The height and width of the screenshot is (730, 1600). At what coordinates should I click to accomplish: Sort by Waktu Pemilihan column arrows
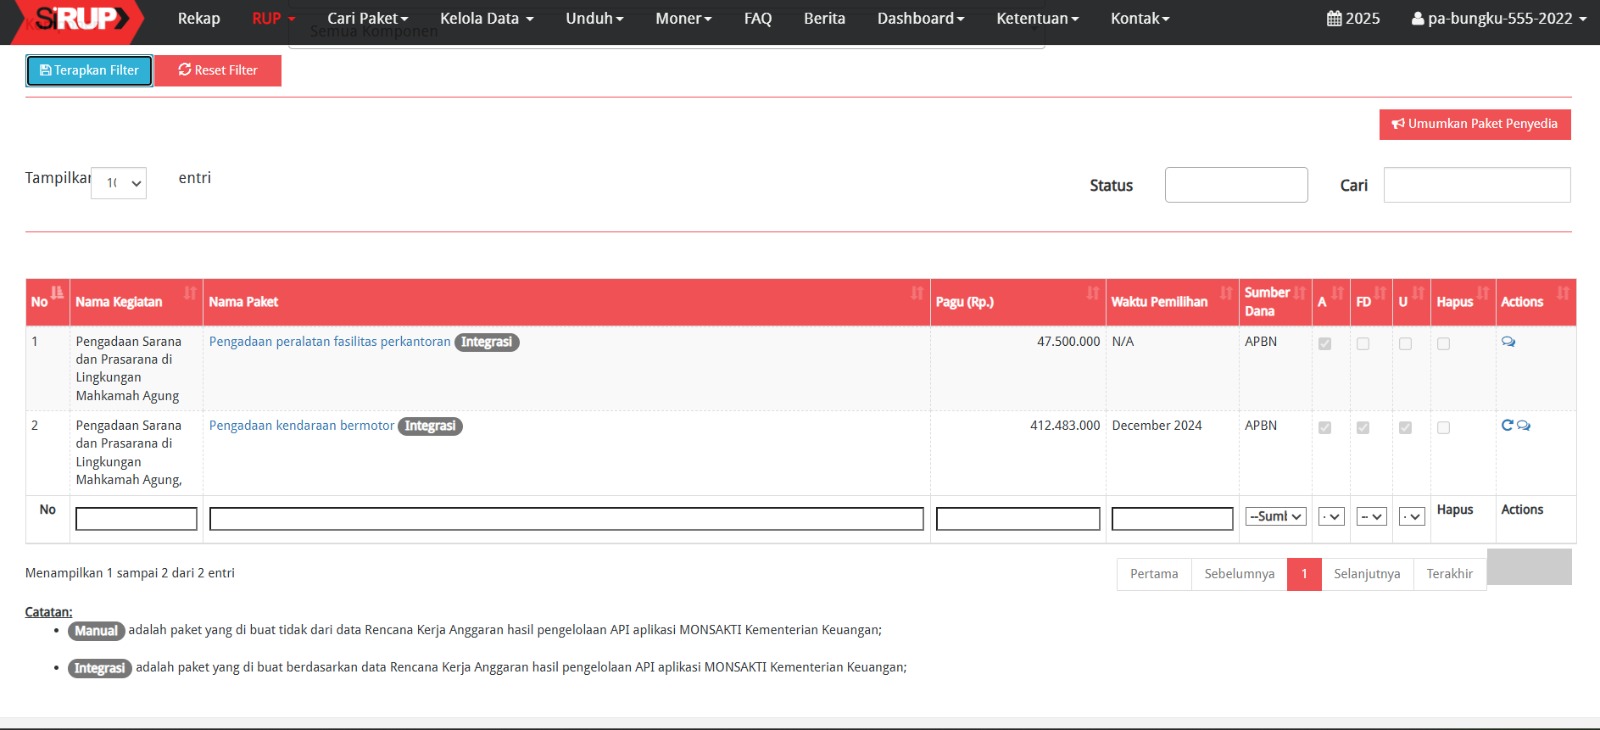coord(1226,293)
